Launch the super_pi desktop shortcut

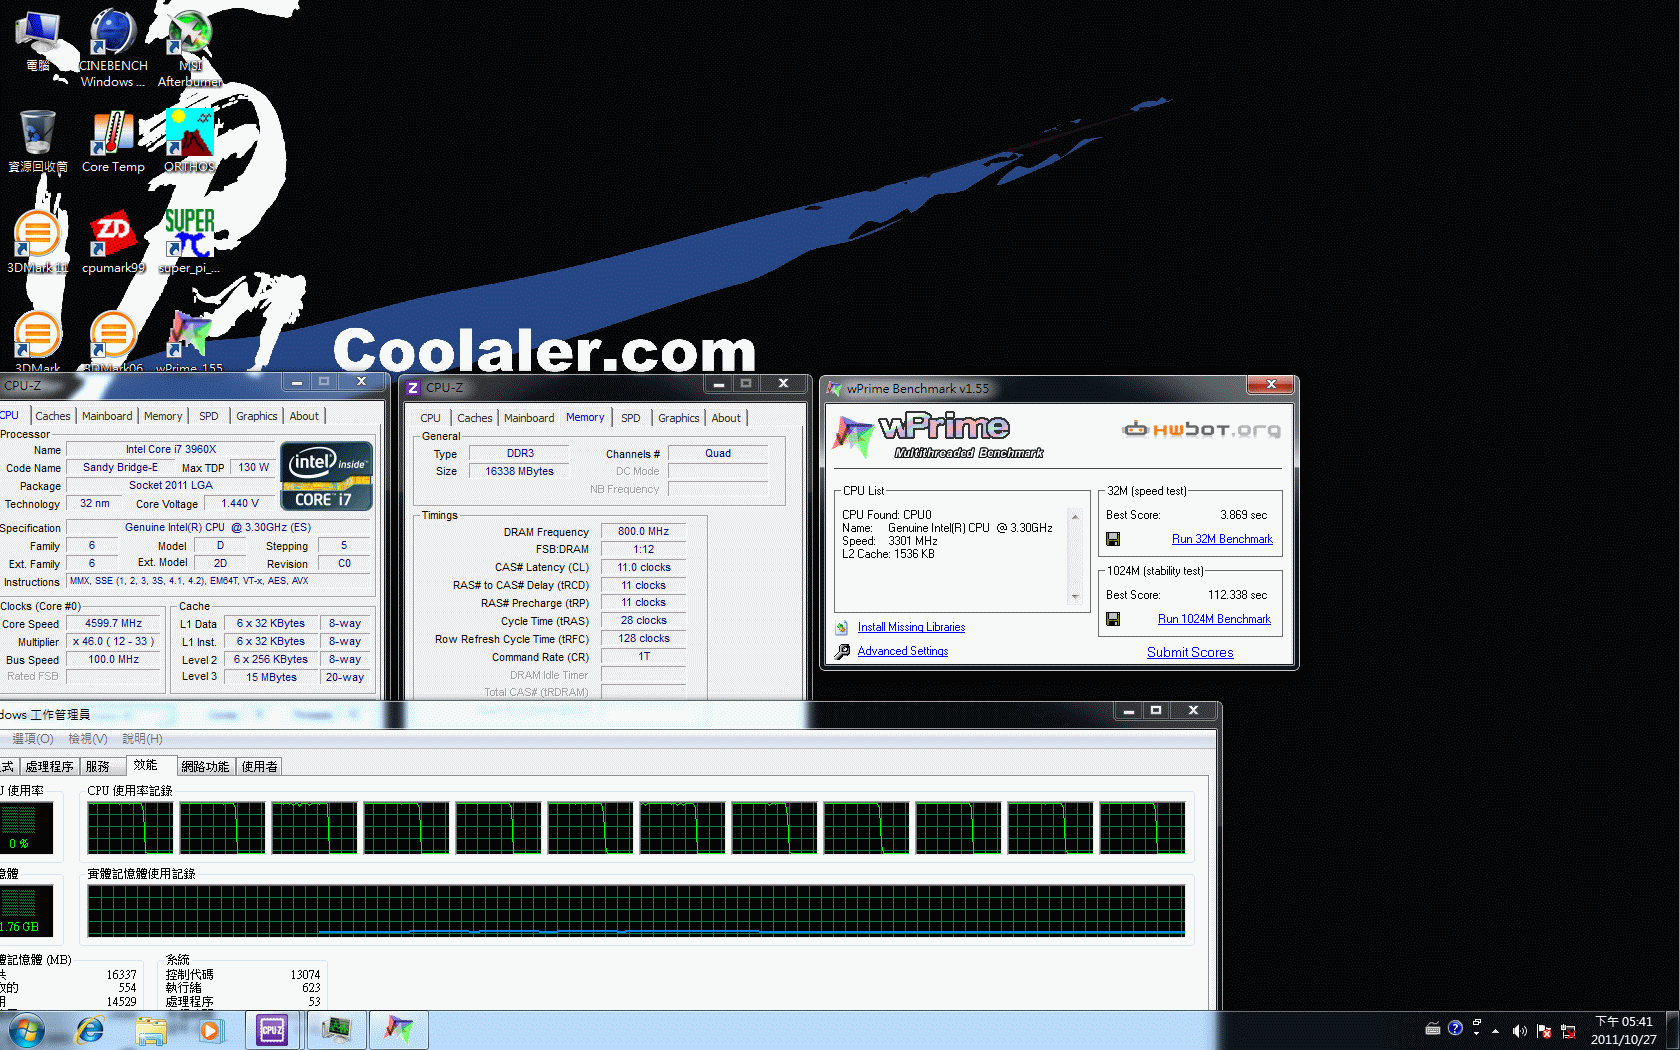(189, 242)
